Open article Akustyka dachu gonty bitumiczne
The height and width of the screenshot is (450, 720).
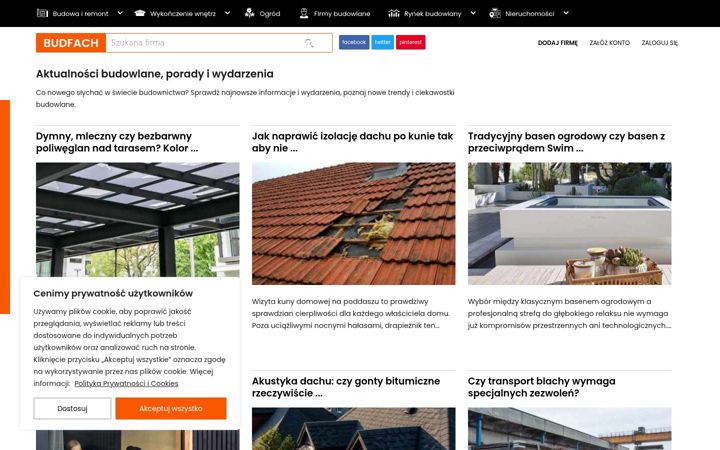pyautogui.click(x=346, y=387)
